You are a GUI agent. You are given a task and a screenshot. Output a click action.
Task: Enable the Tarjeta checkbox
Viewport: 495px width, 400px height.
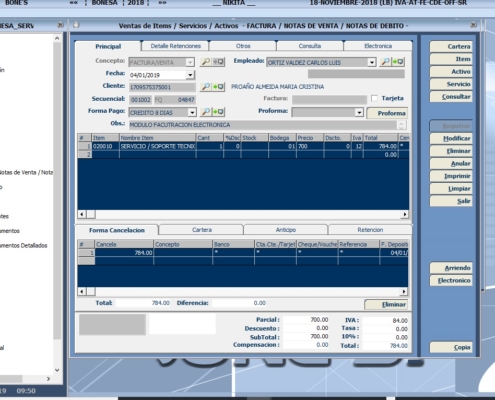tap(374, 98)
